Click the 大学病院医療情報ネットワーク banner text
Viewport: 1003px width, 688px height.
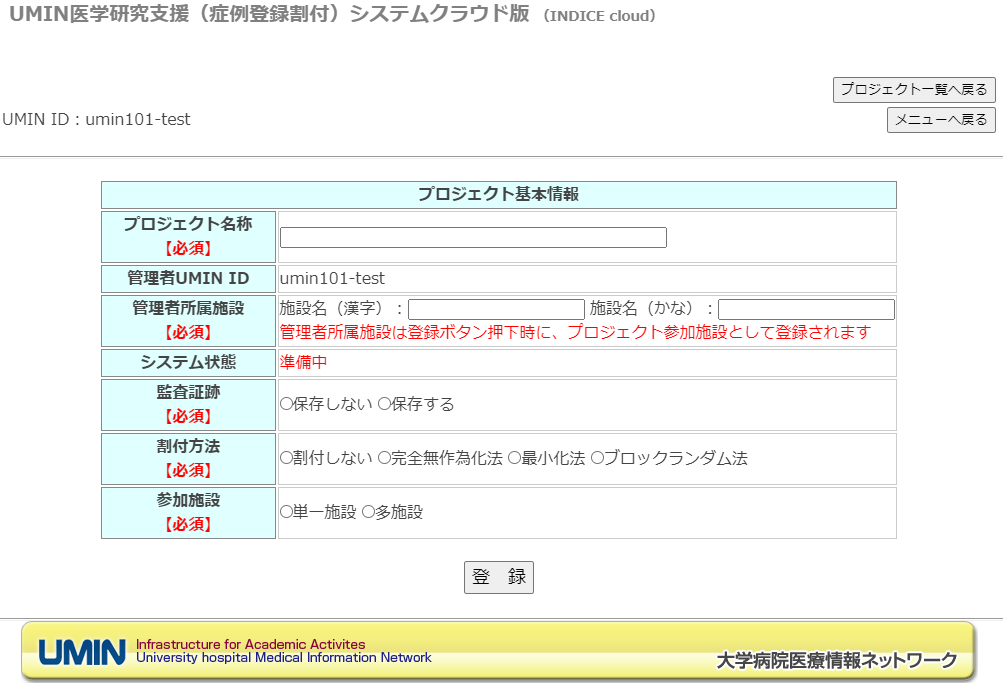tap(836, 660)
